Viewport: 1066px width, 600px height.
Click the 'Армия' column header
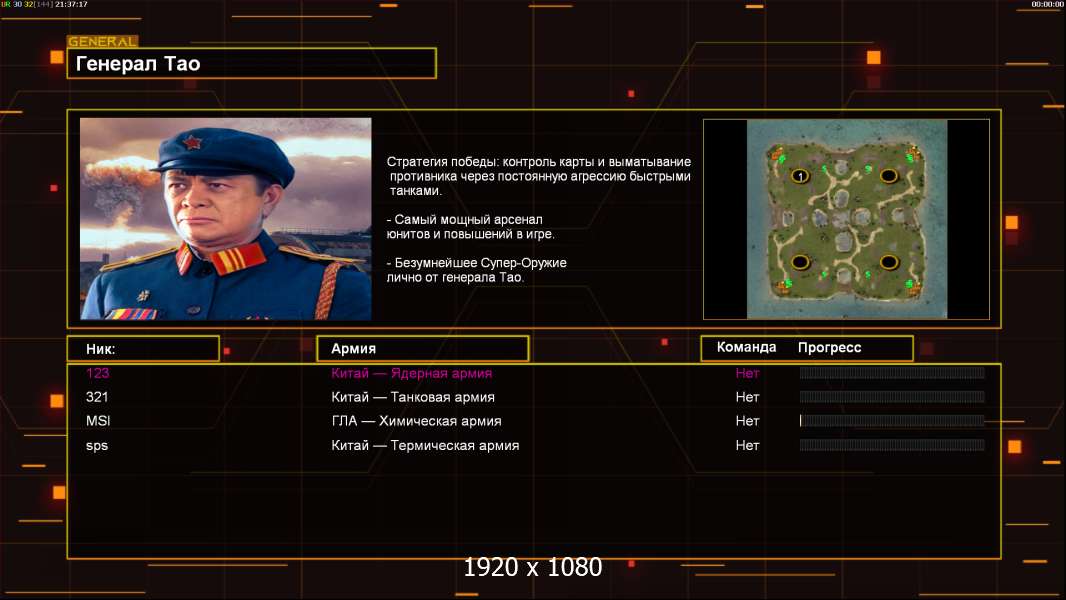click(423, 349)
